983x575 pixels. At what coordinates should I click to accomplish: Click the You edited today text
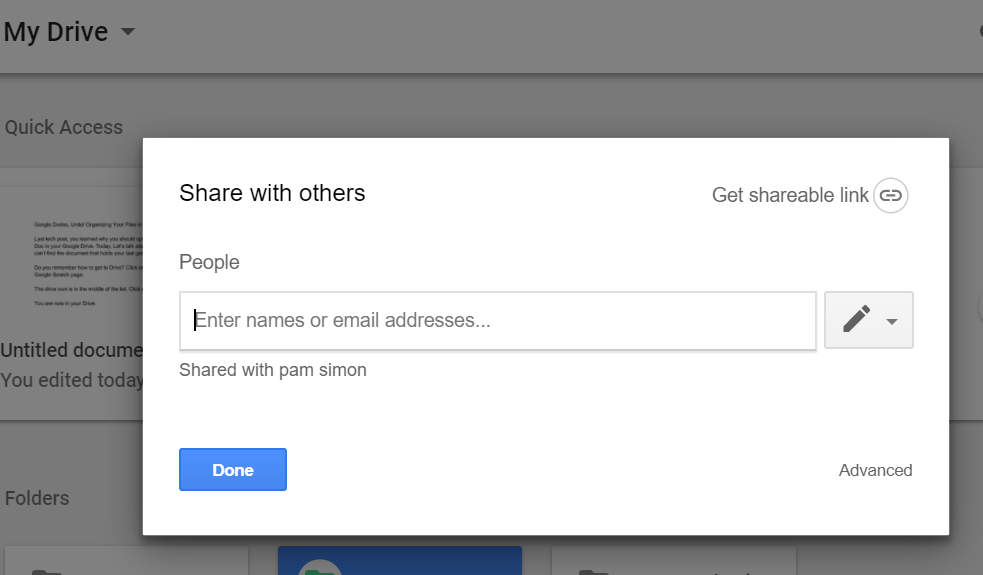tap(71, 380)
